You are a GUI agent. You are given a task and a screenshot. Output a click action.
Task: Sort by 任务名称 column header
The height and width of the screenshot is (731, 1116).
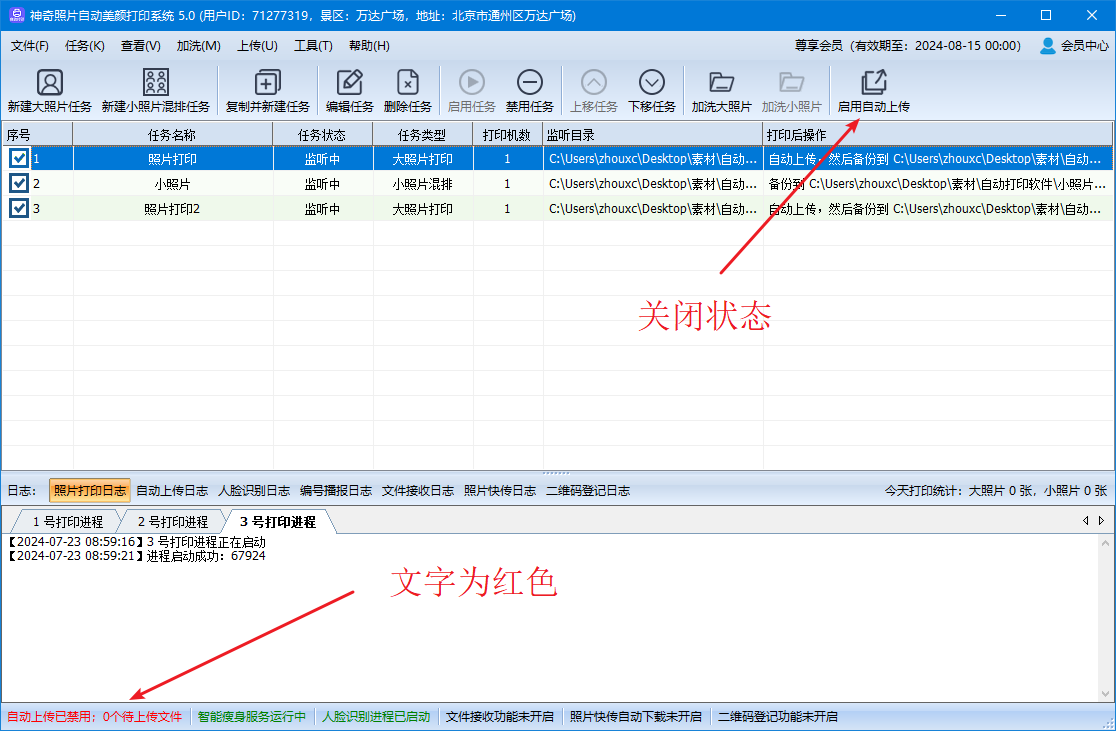click(172, 135)
